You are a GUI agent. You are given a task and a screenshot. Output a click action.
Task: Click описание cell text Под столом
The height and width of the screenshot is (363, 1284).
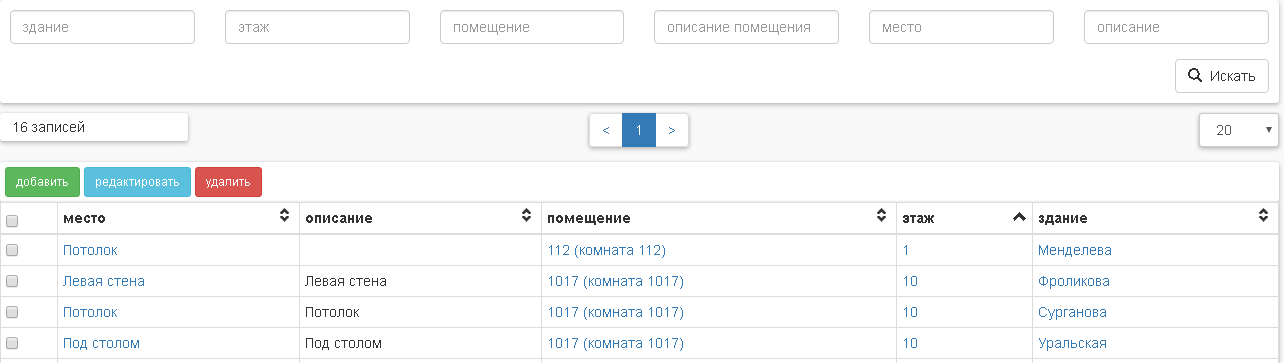click(343, 343)
